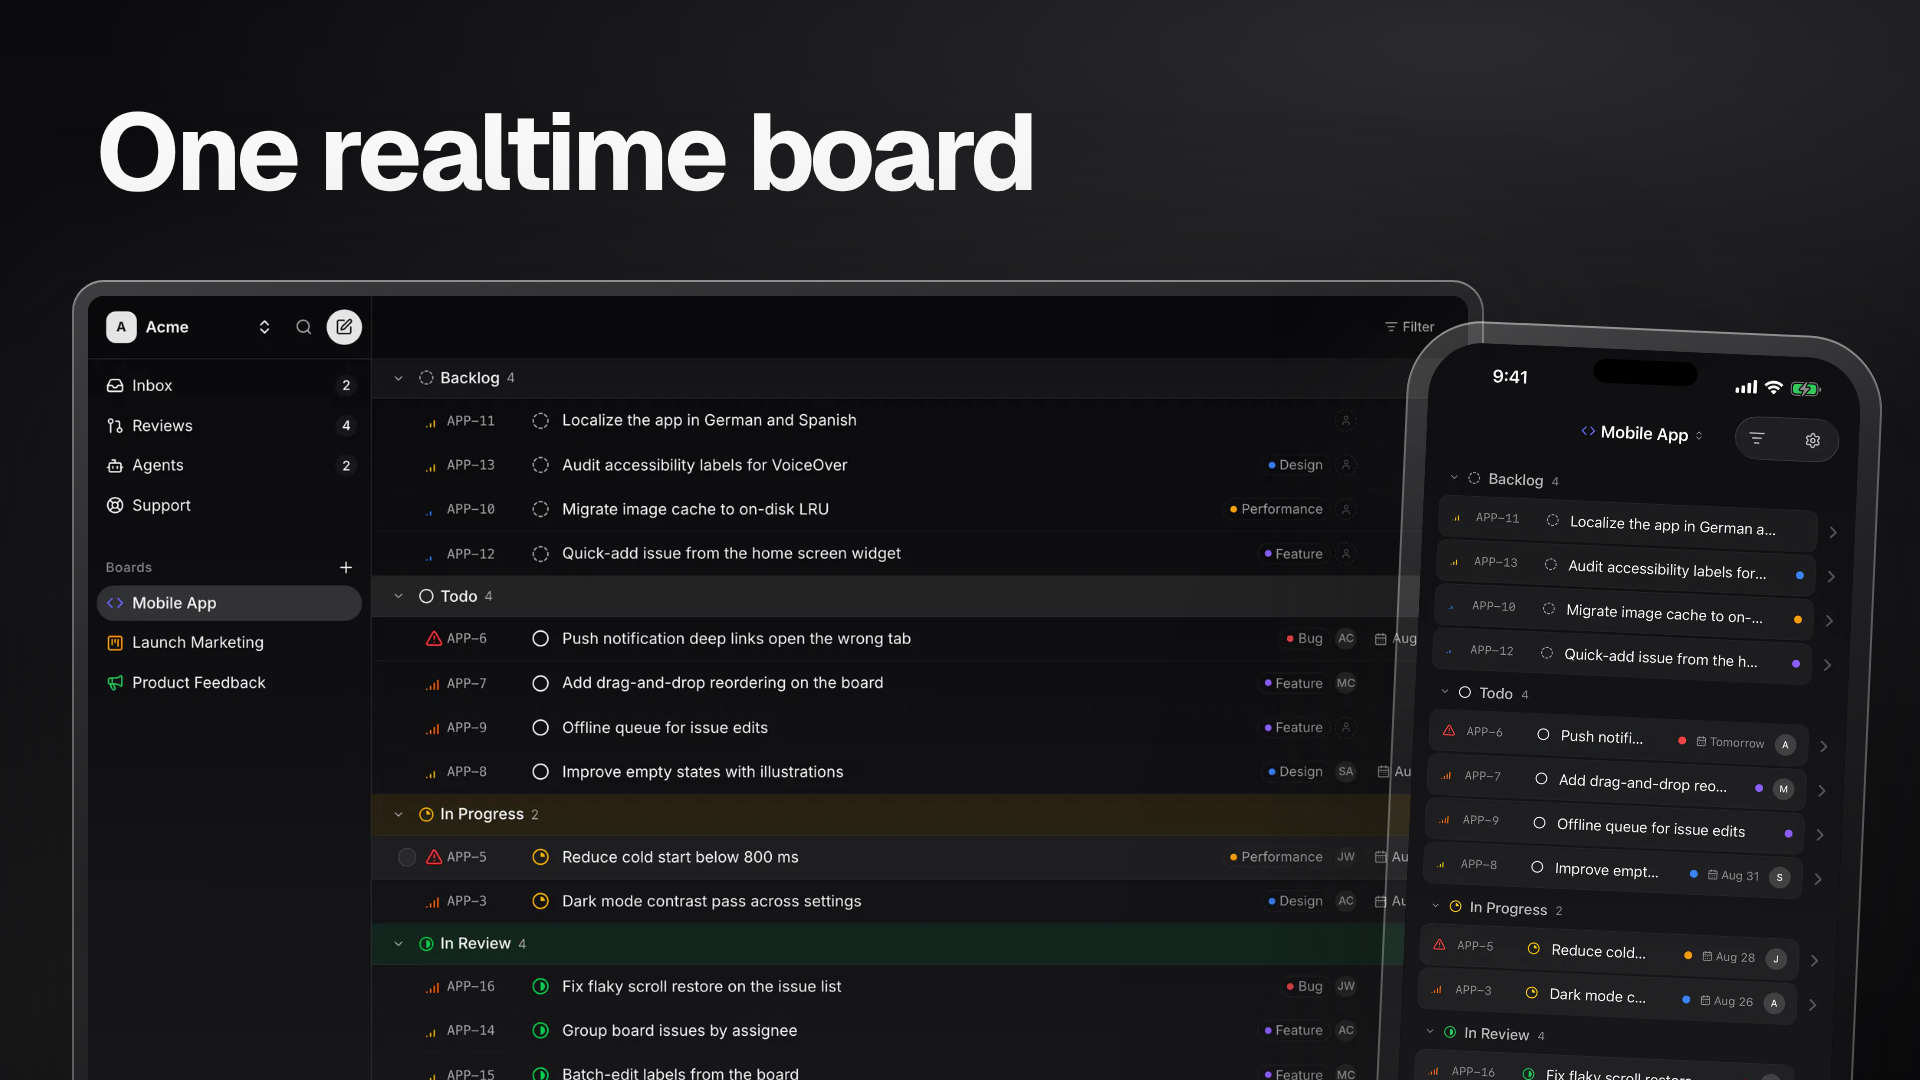Click the Bug label on APP-6 row
Screen dimensions: 1920x1080
click(1305, 638)
